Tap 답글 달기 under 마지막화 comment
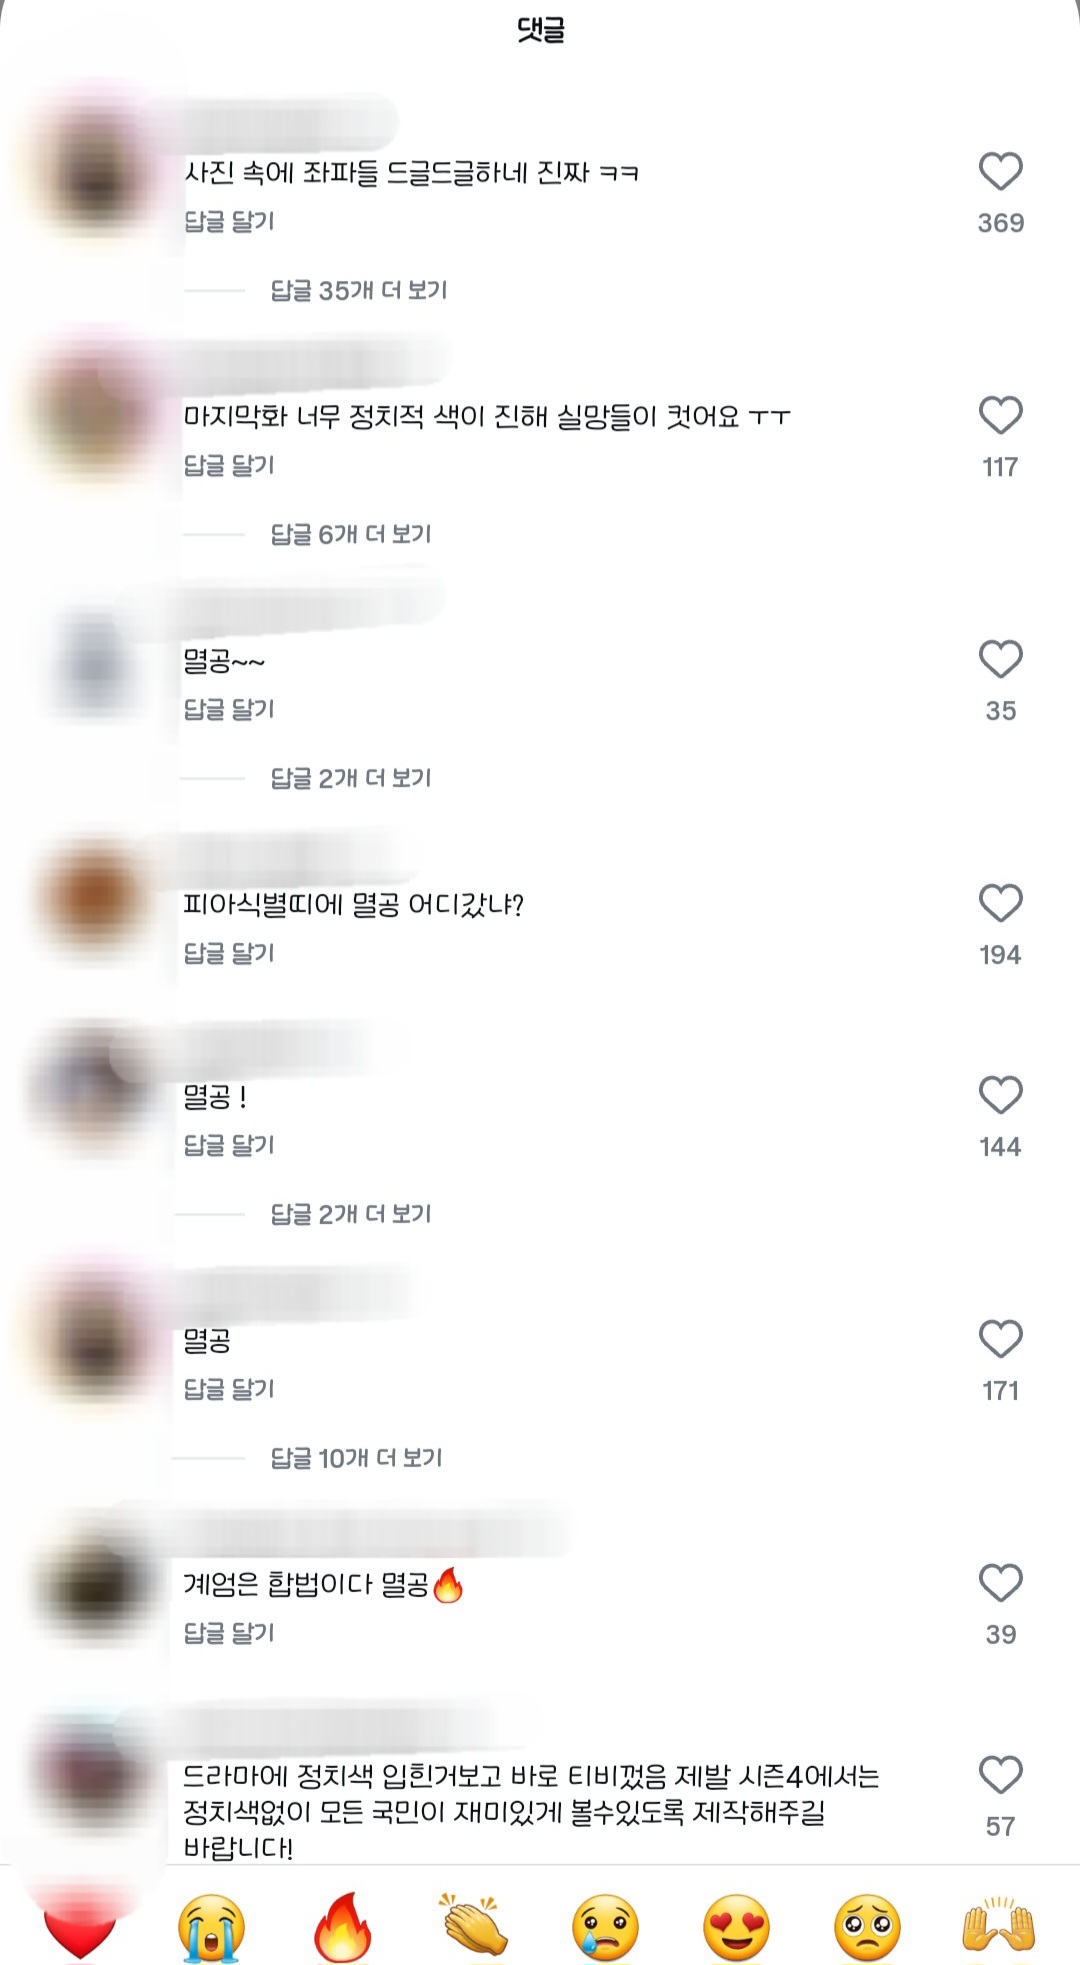 coord(229,465)
